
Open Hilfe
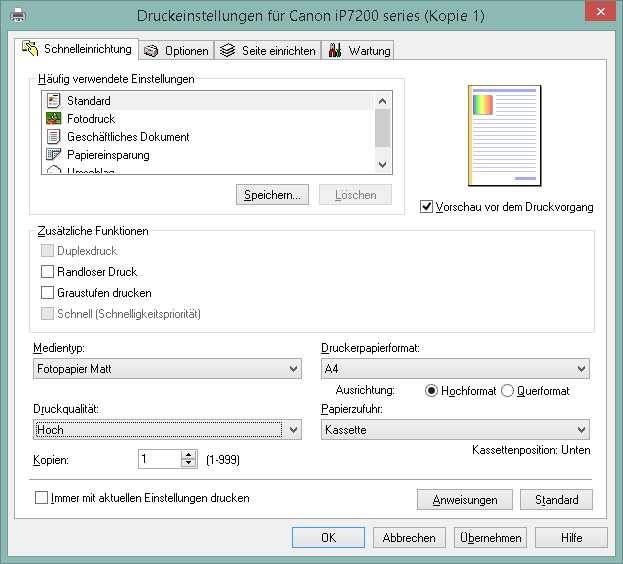pyautogui.click(x=571, y=538)
